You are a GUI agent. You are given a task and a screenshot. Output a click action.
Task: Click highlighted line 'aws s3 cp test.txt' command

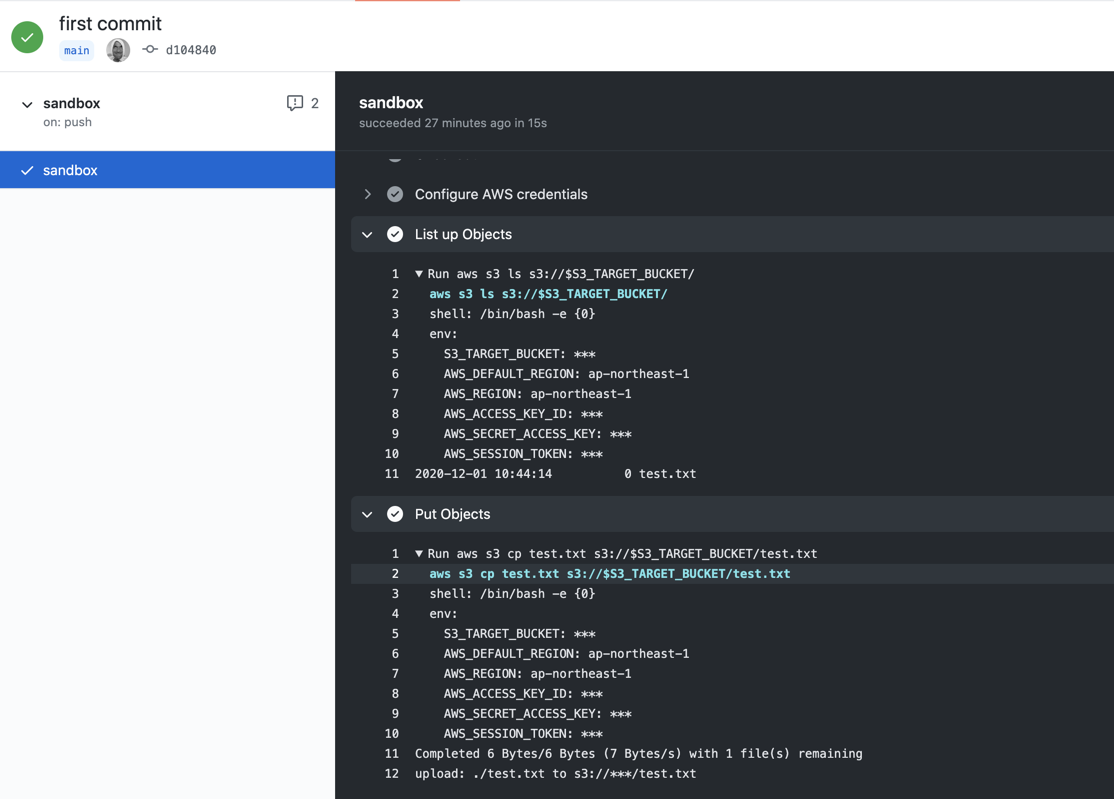(x=610, y=573)
